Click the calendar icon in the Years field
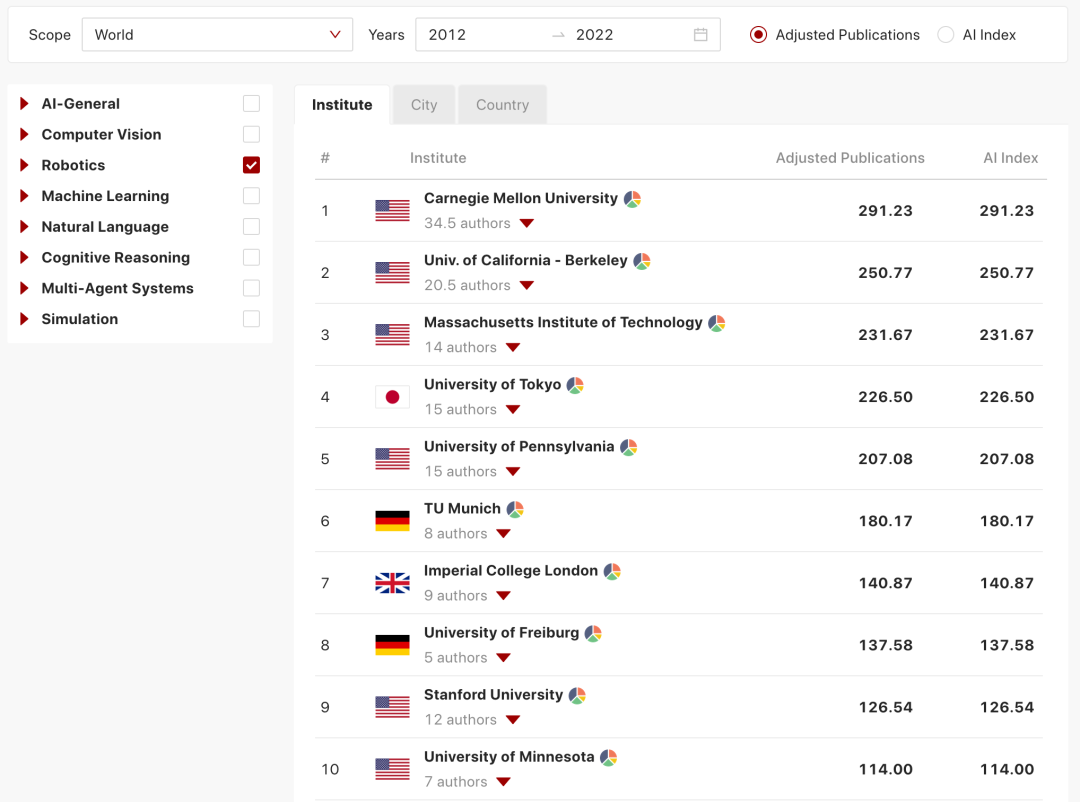 (700, 34)
